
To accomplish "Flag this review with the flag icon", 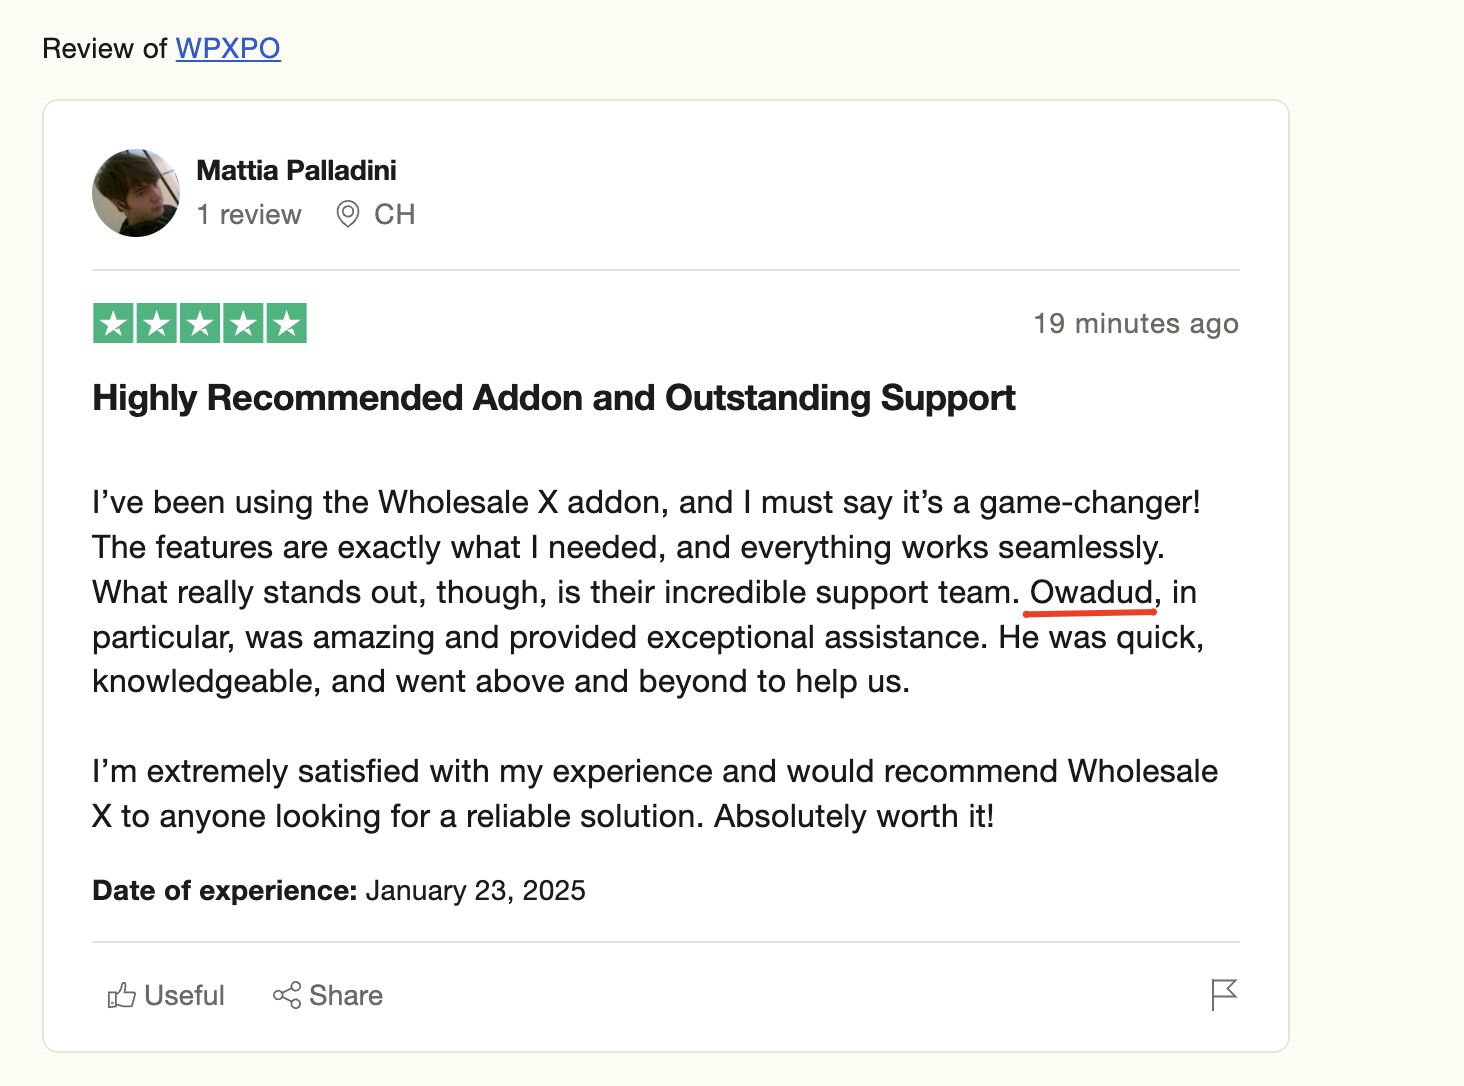I will (1223, 995).
